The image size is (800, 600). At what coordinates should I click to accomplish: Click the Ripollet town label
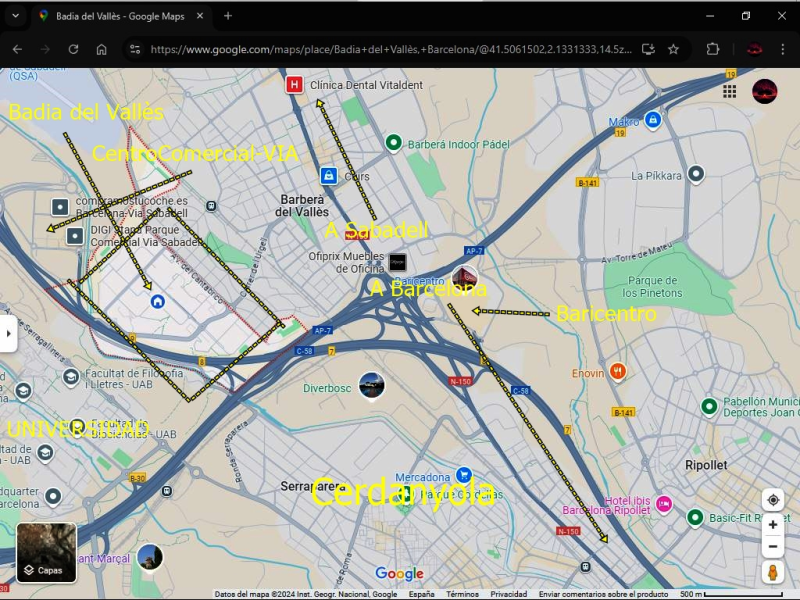706,465
